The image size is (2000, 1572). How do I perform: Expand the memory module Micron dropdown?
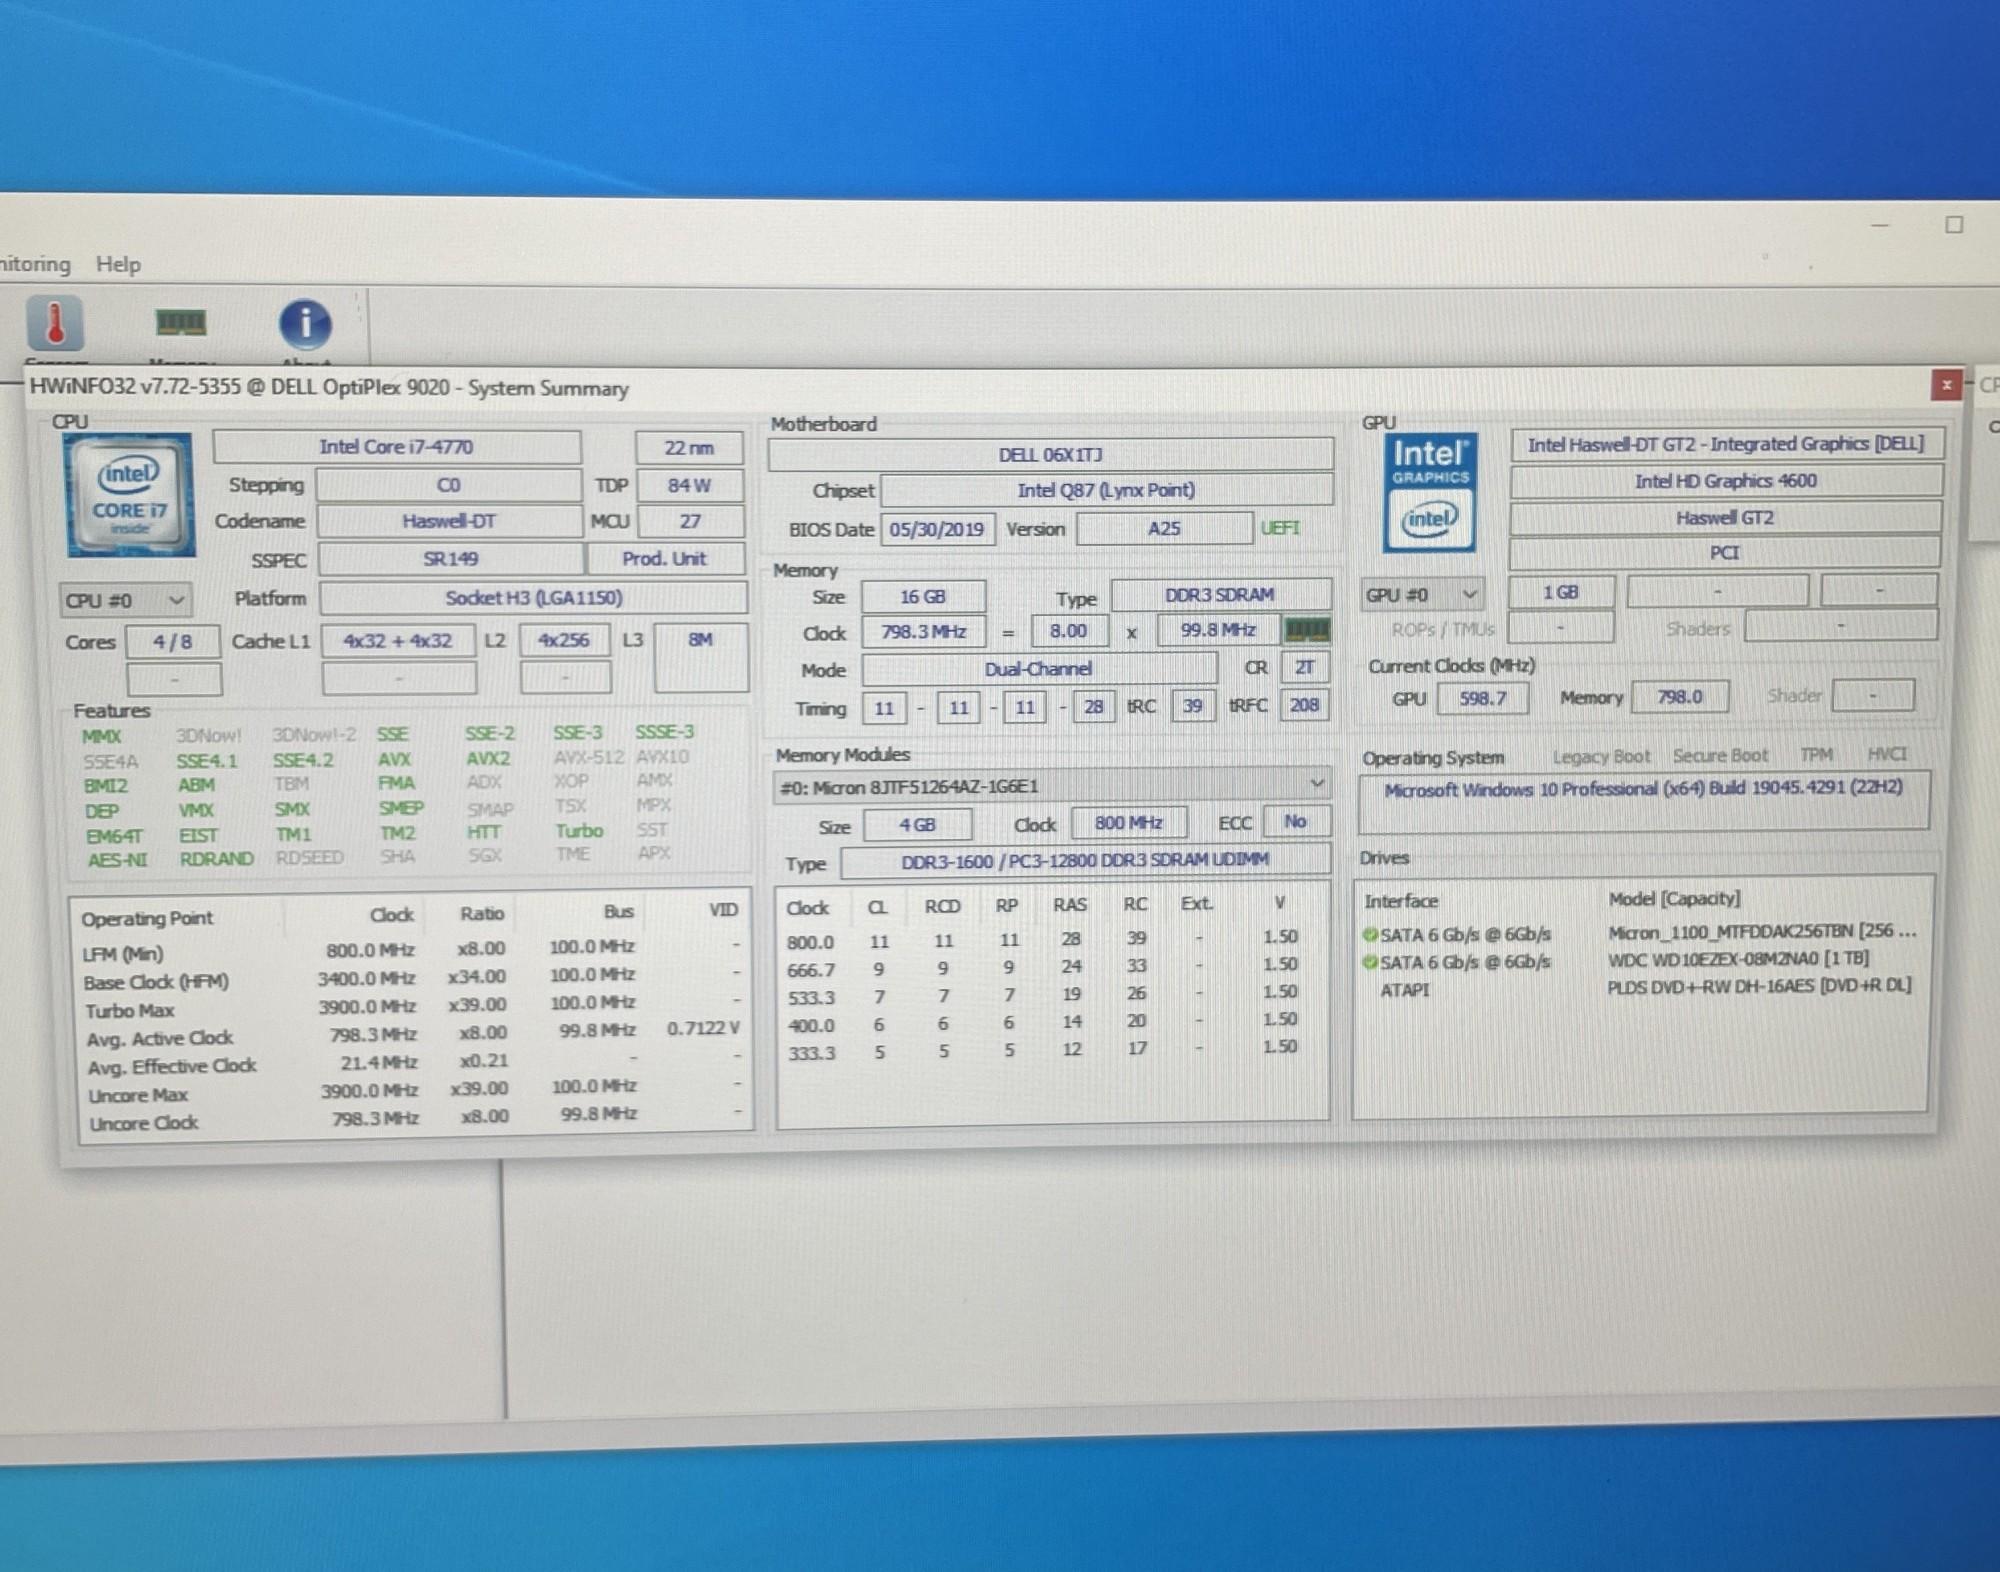1317,784
